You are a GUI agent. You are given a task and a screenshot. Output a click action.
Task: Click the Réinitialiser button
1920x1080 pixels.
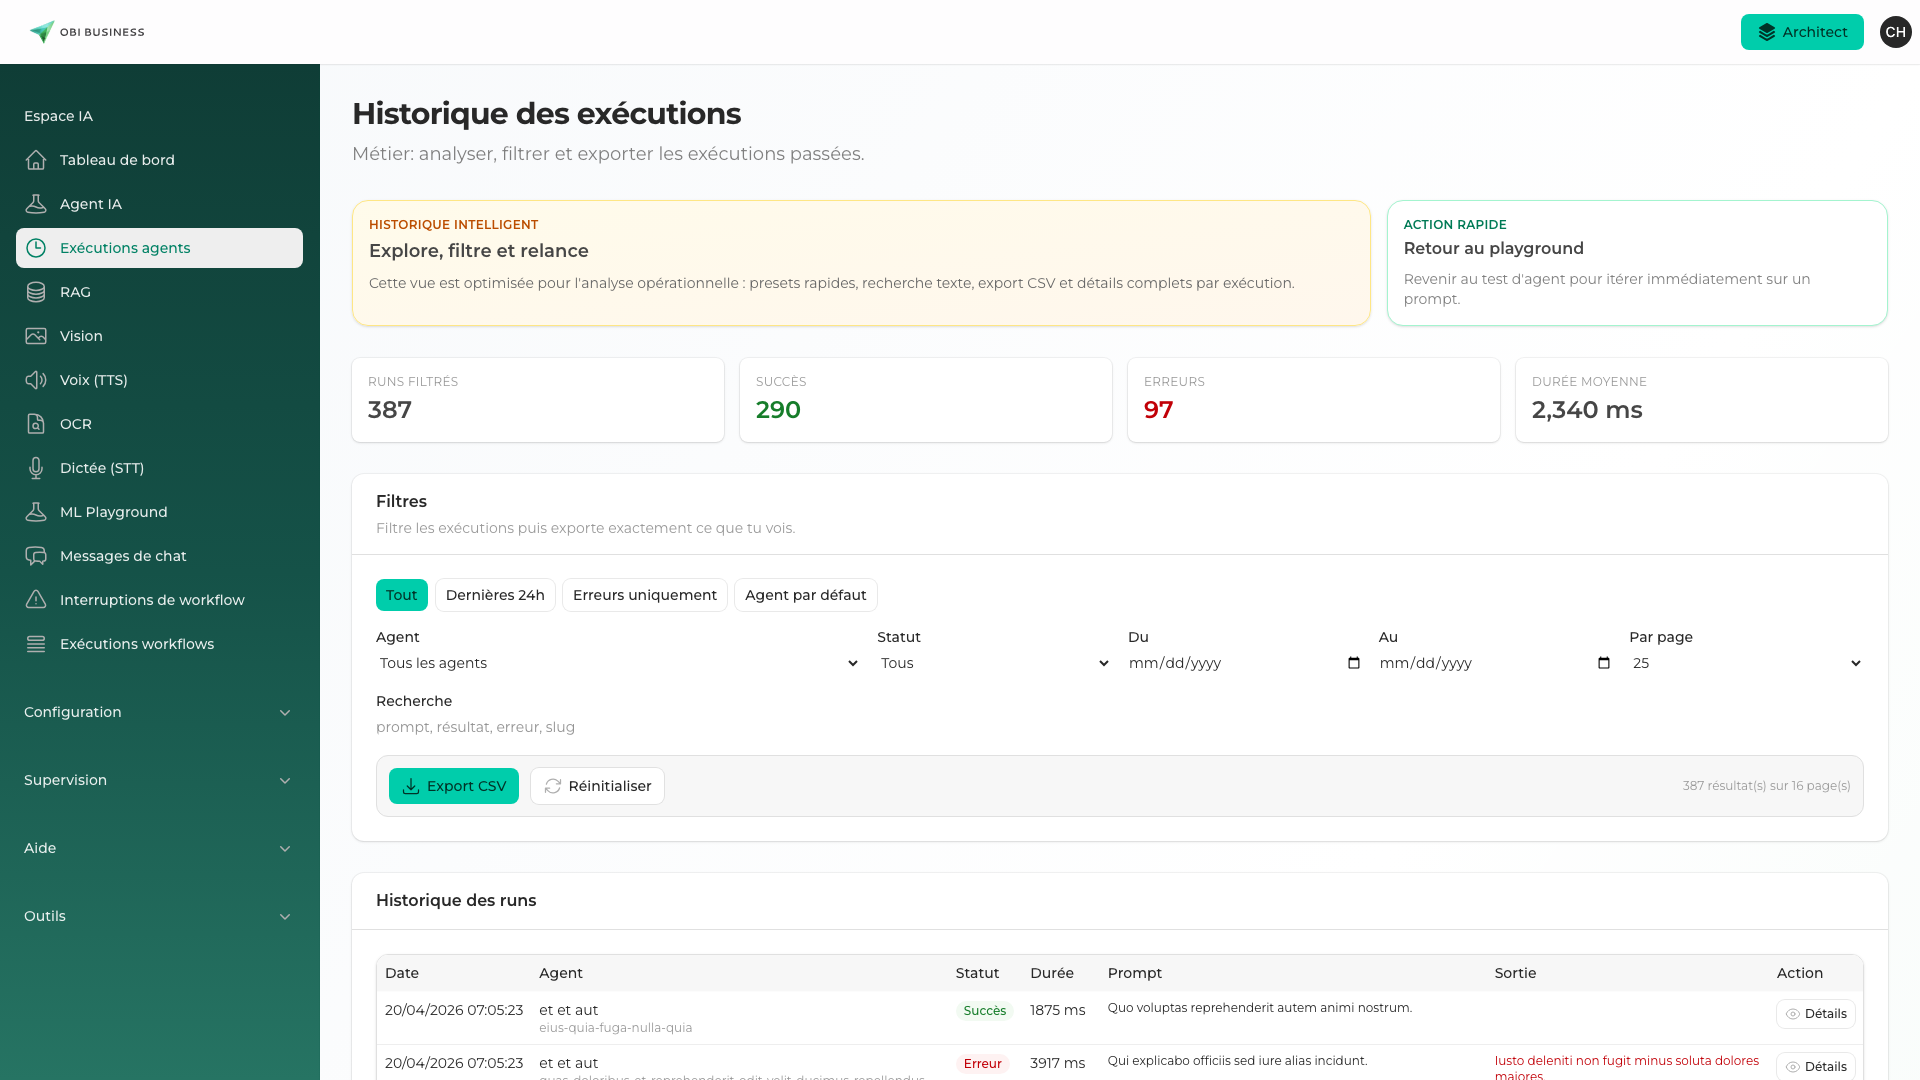click(x=597, y=786)
